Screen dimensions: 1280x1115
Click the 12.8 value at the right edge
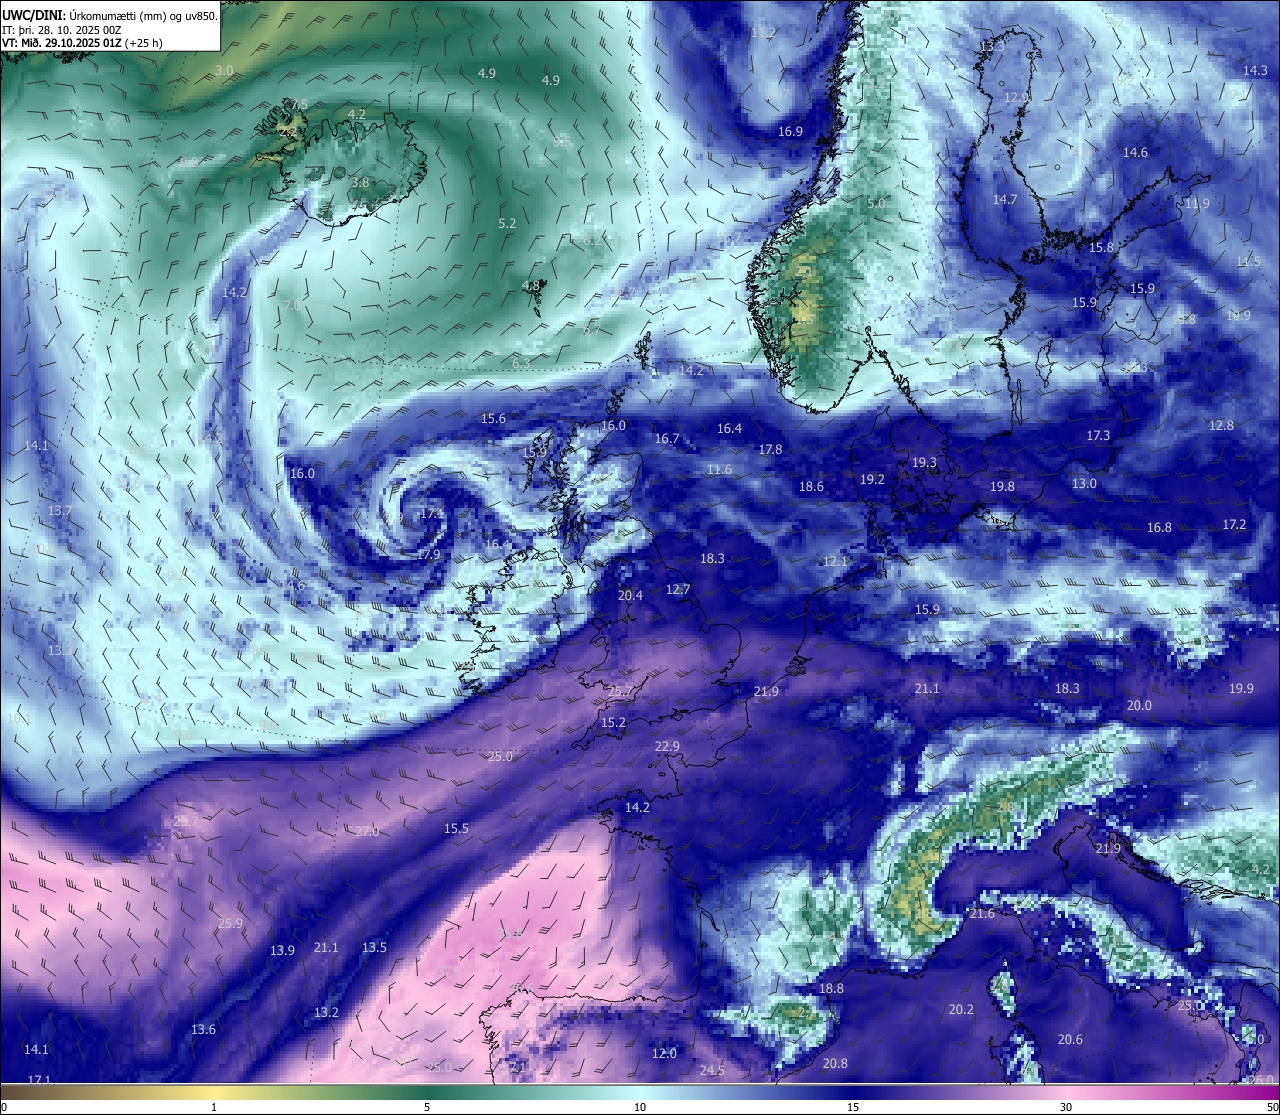(1221, 425)
